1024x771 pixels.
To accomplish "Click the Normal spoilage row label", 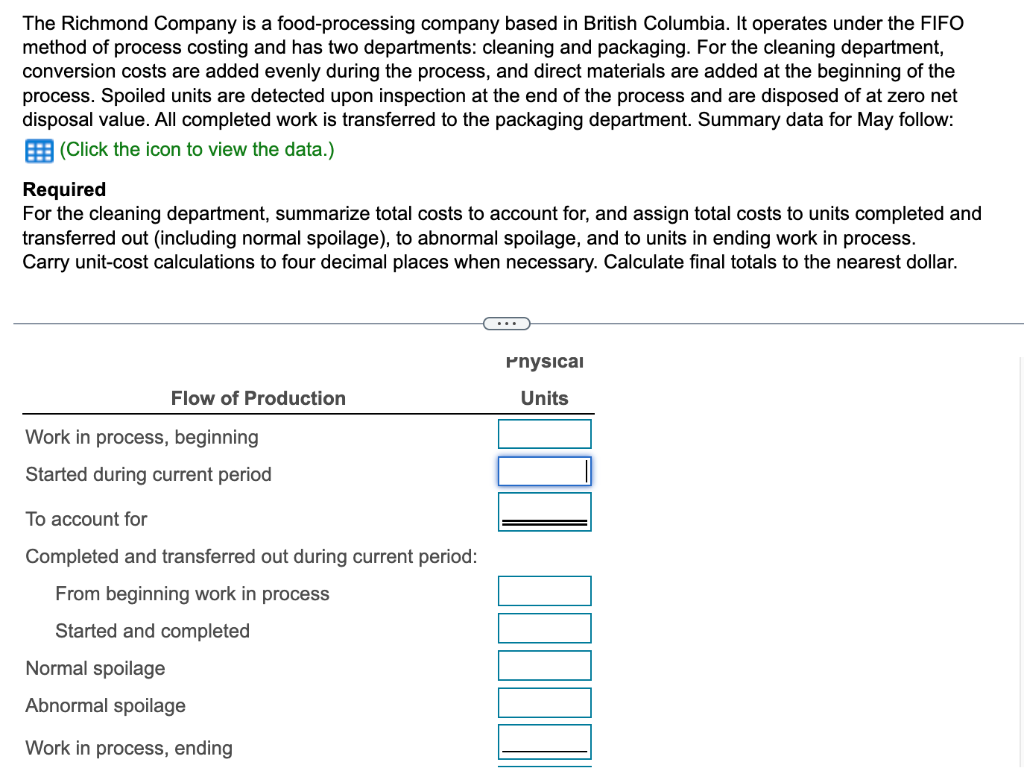I will coord(95,668).
